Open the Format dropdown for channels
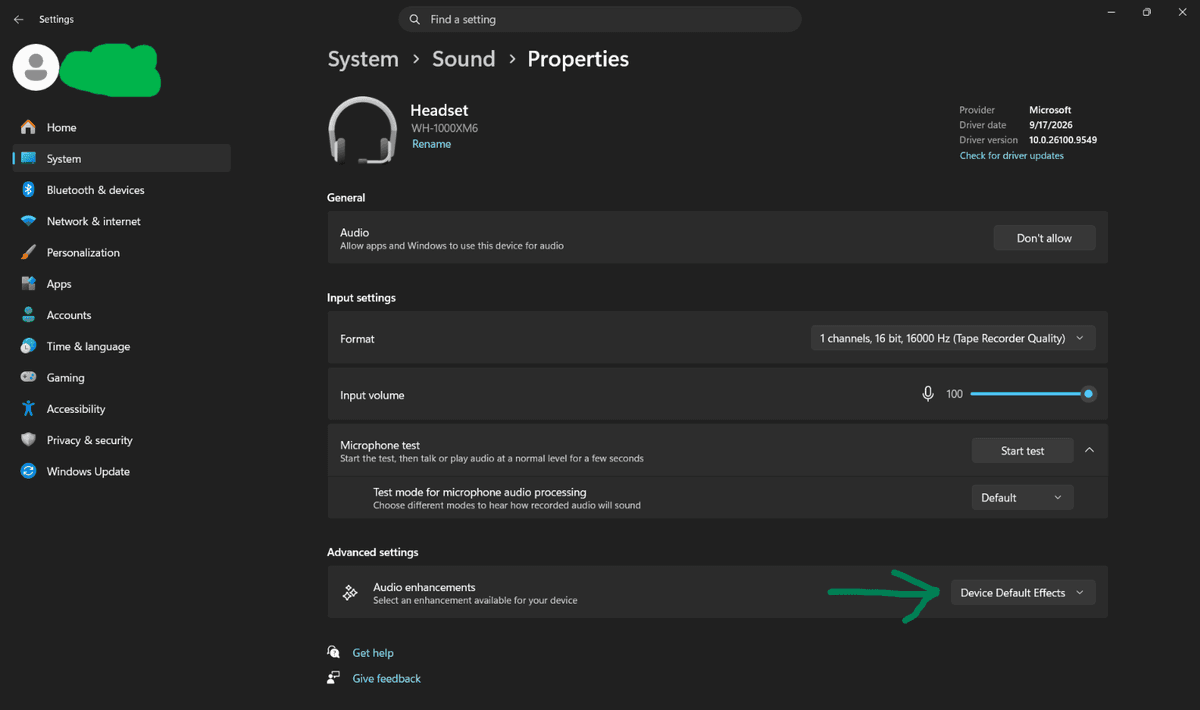 coord(953,338)
